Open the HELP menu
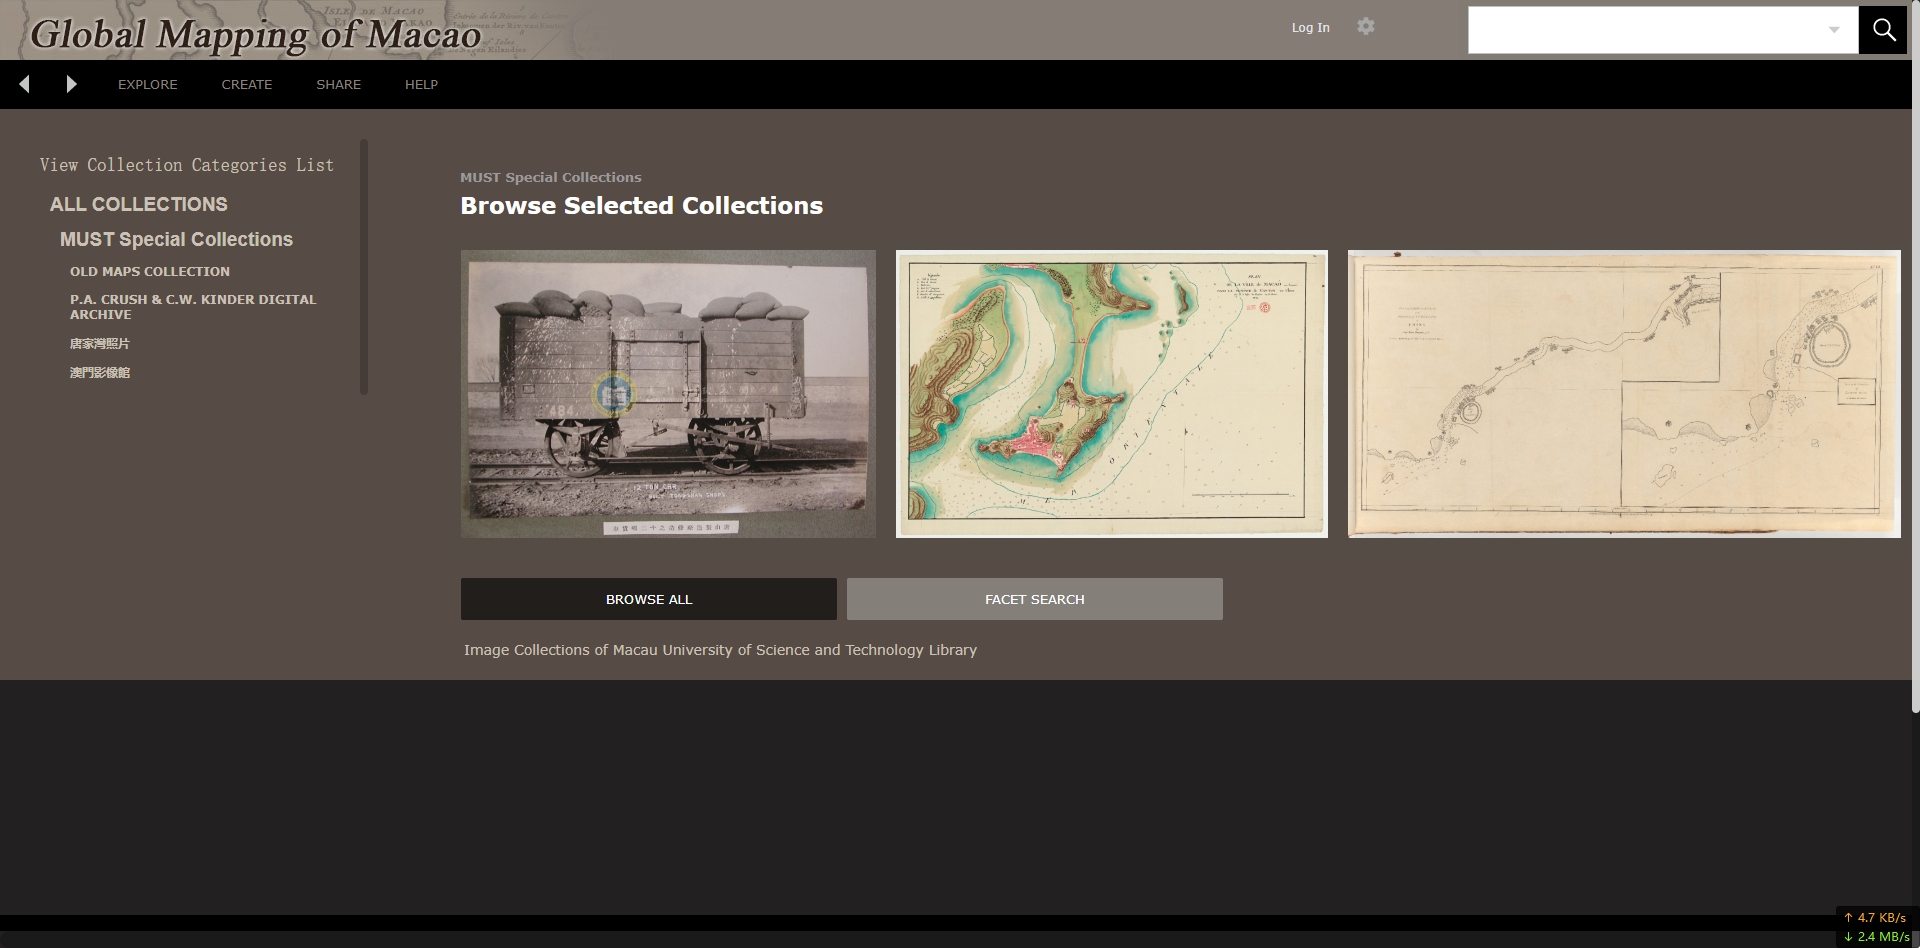 point(421,84)
